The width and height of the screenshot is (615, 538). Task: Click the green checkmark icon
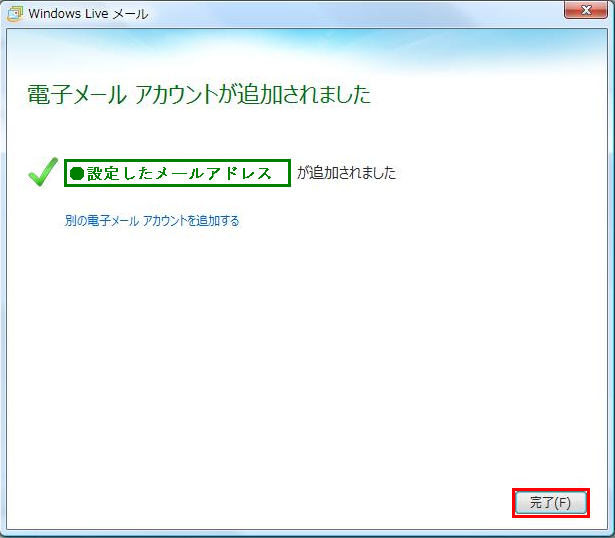point(43,172)
